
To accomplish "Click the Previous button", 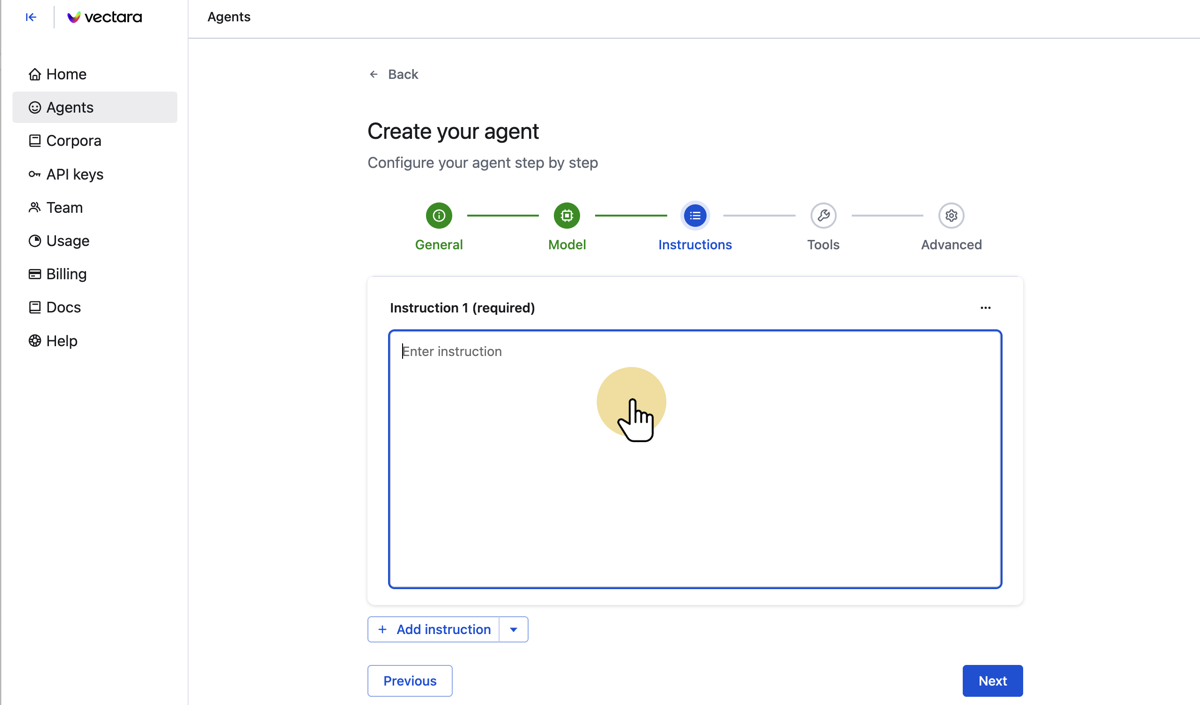I will (410, 681).
